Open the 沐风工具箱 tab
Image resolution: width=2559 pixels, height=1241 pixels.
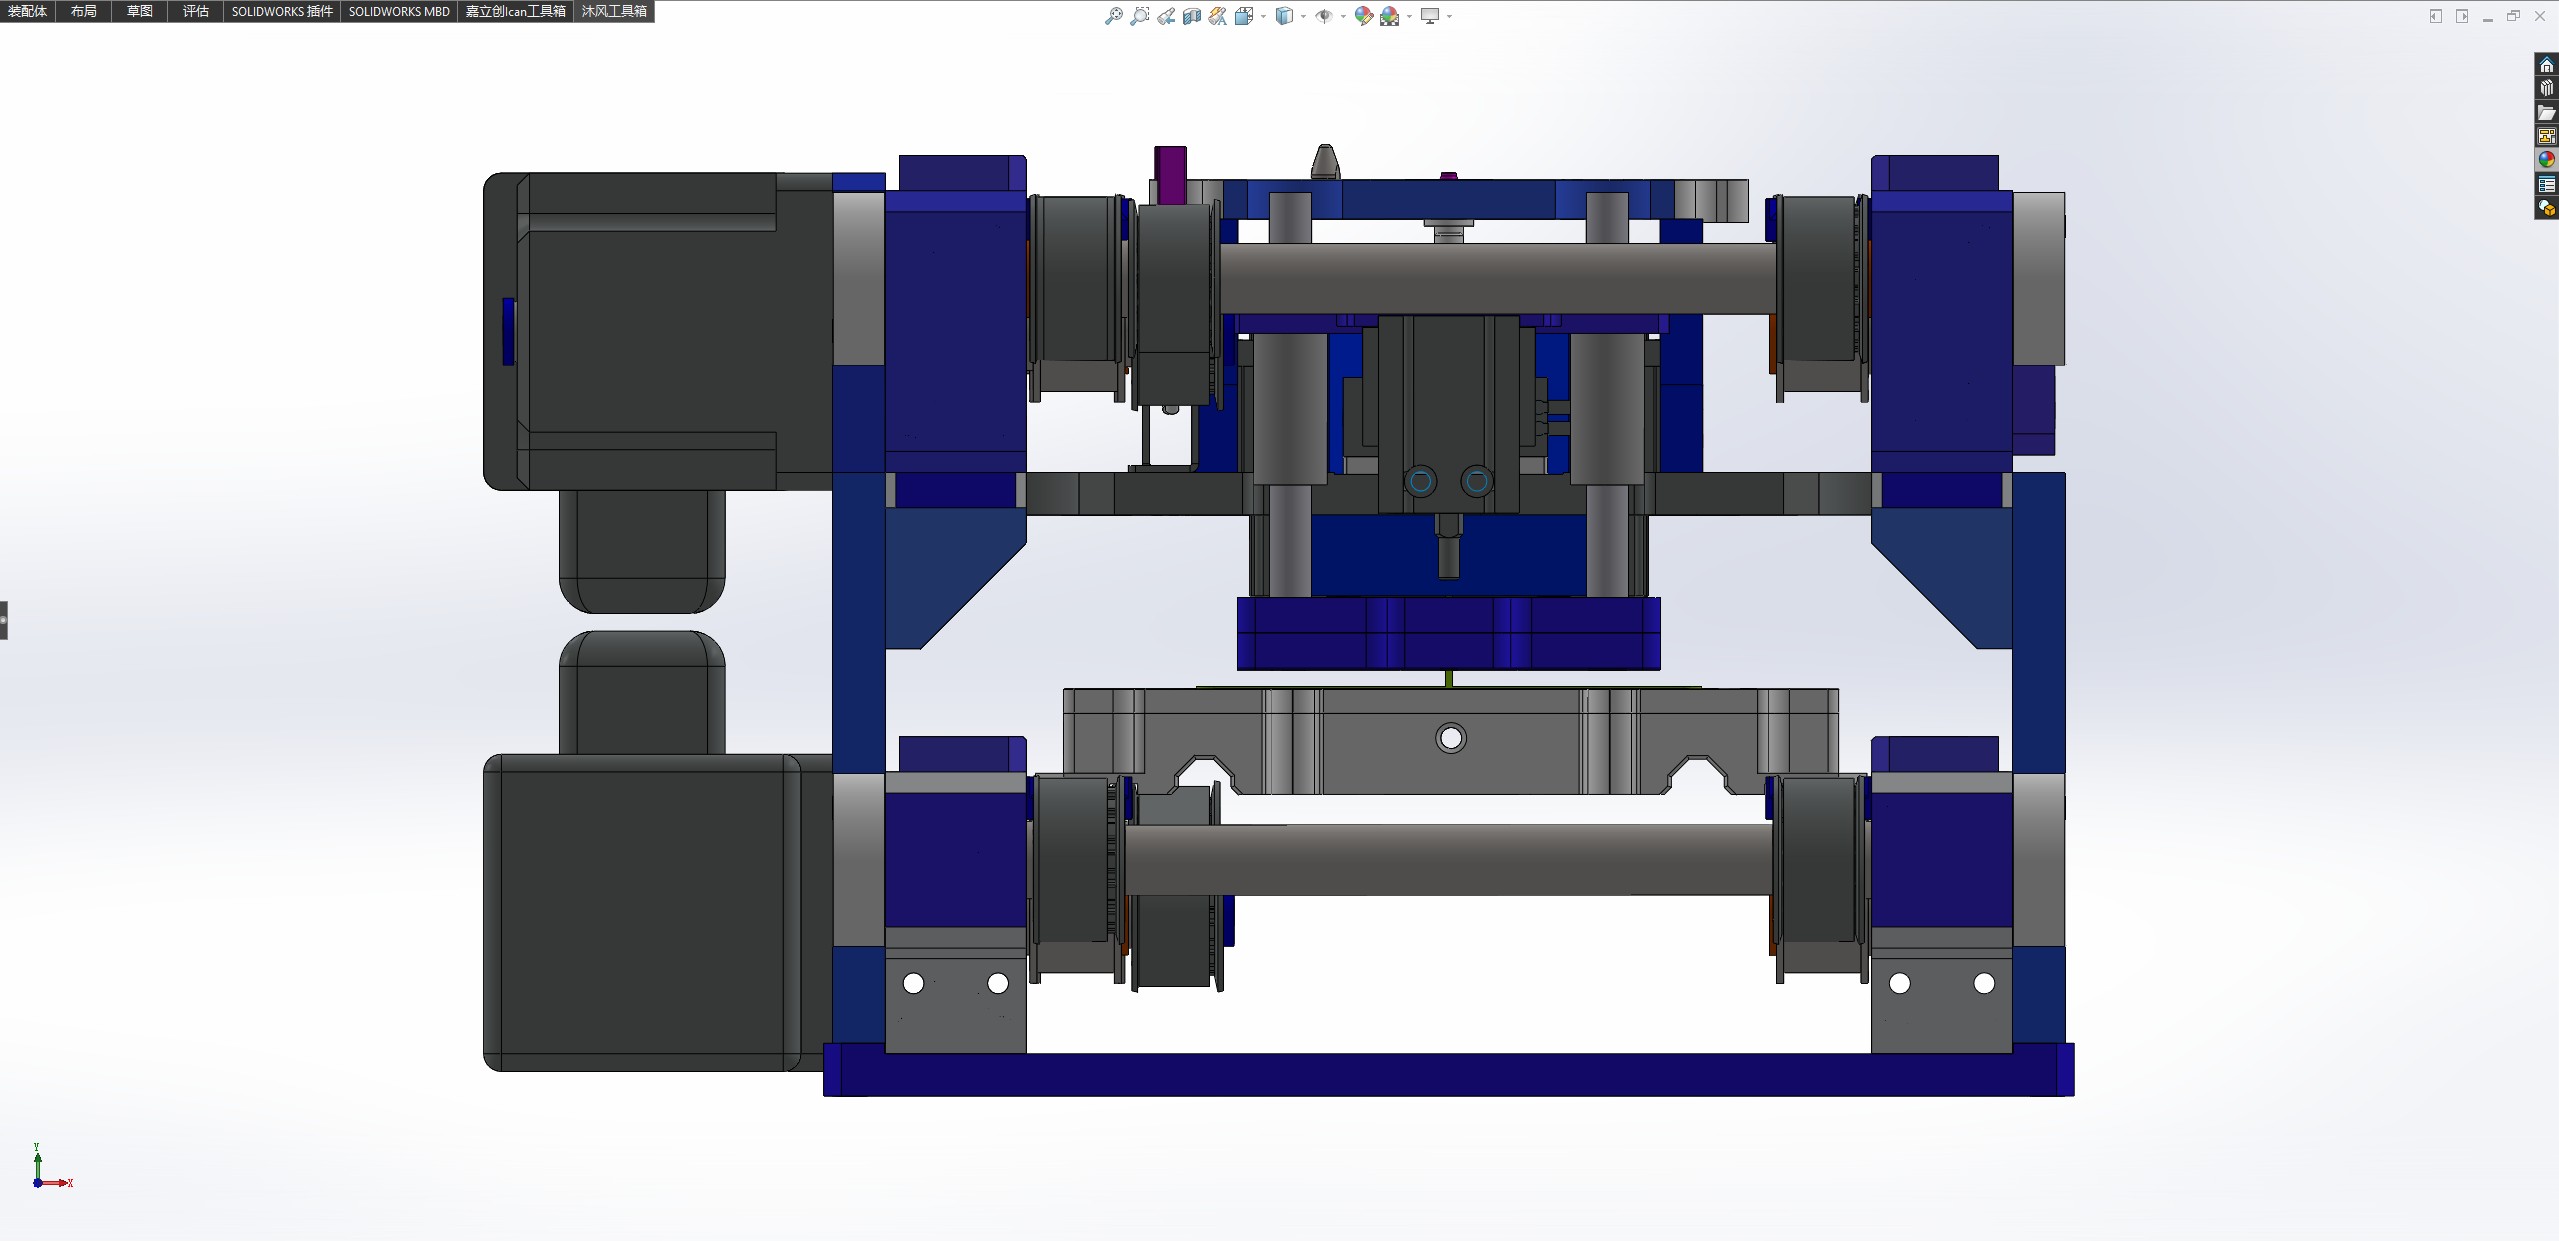pos(614,11)
